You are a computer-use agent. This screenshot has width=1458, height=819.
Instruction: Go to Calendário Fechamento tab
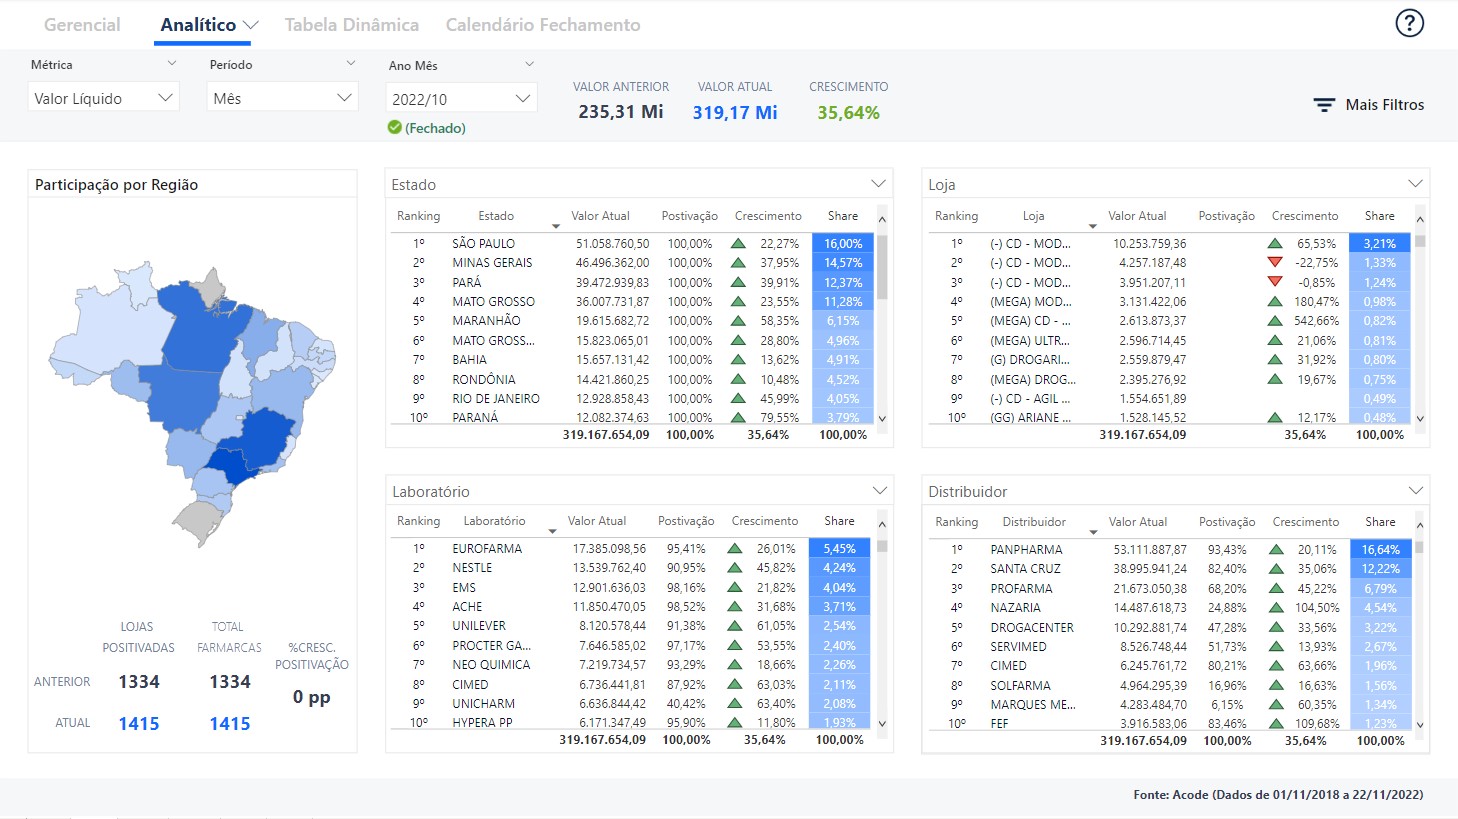click(x=542, y=25)
